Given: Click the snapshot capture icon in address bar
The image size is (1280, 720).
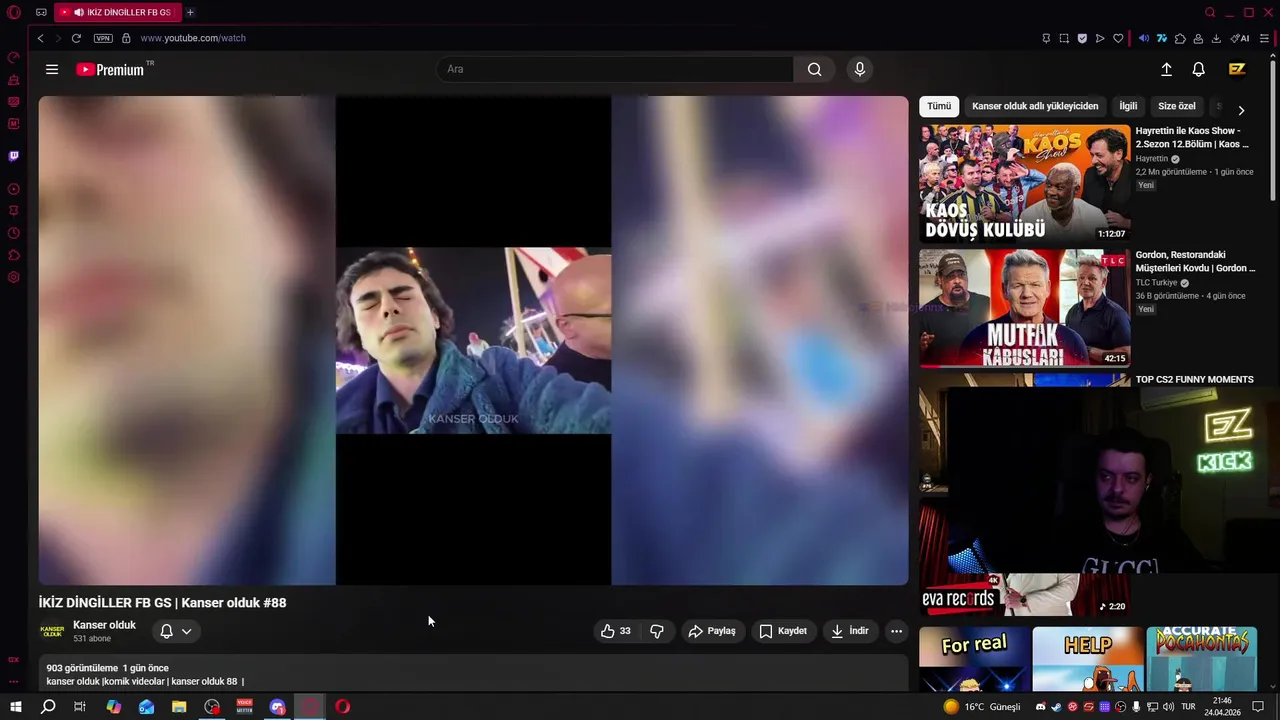Looking at the screenshot, I should click(x=1064, y=38).
